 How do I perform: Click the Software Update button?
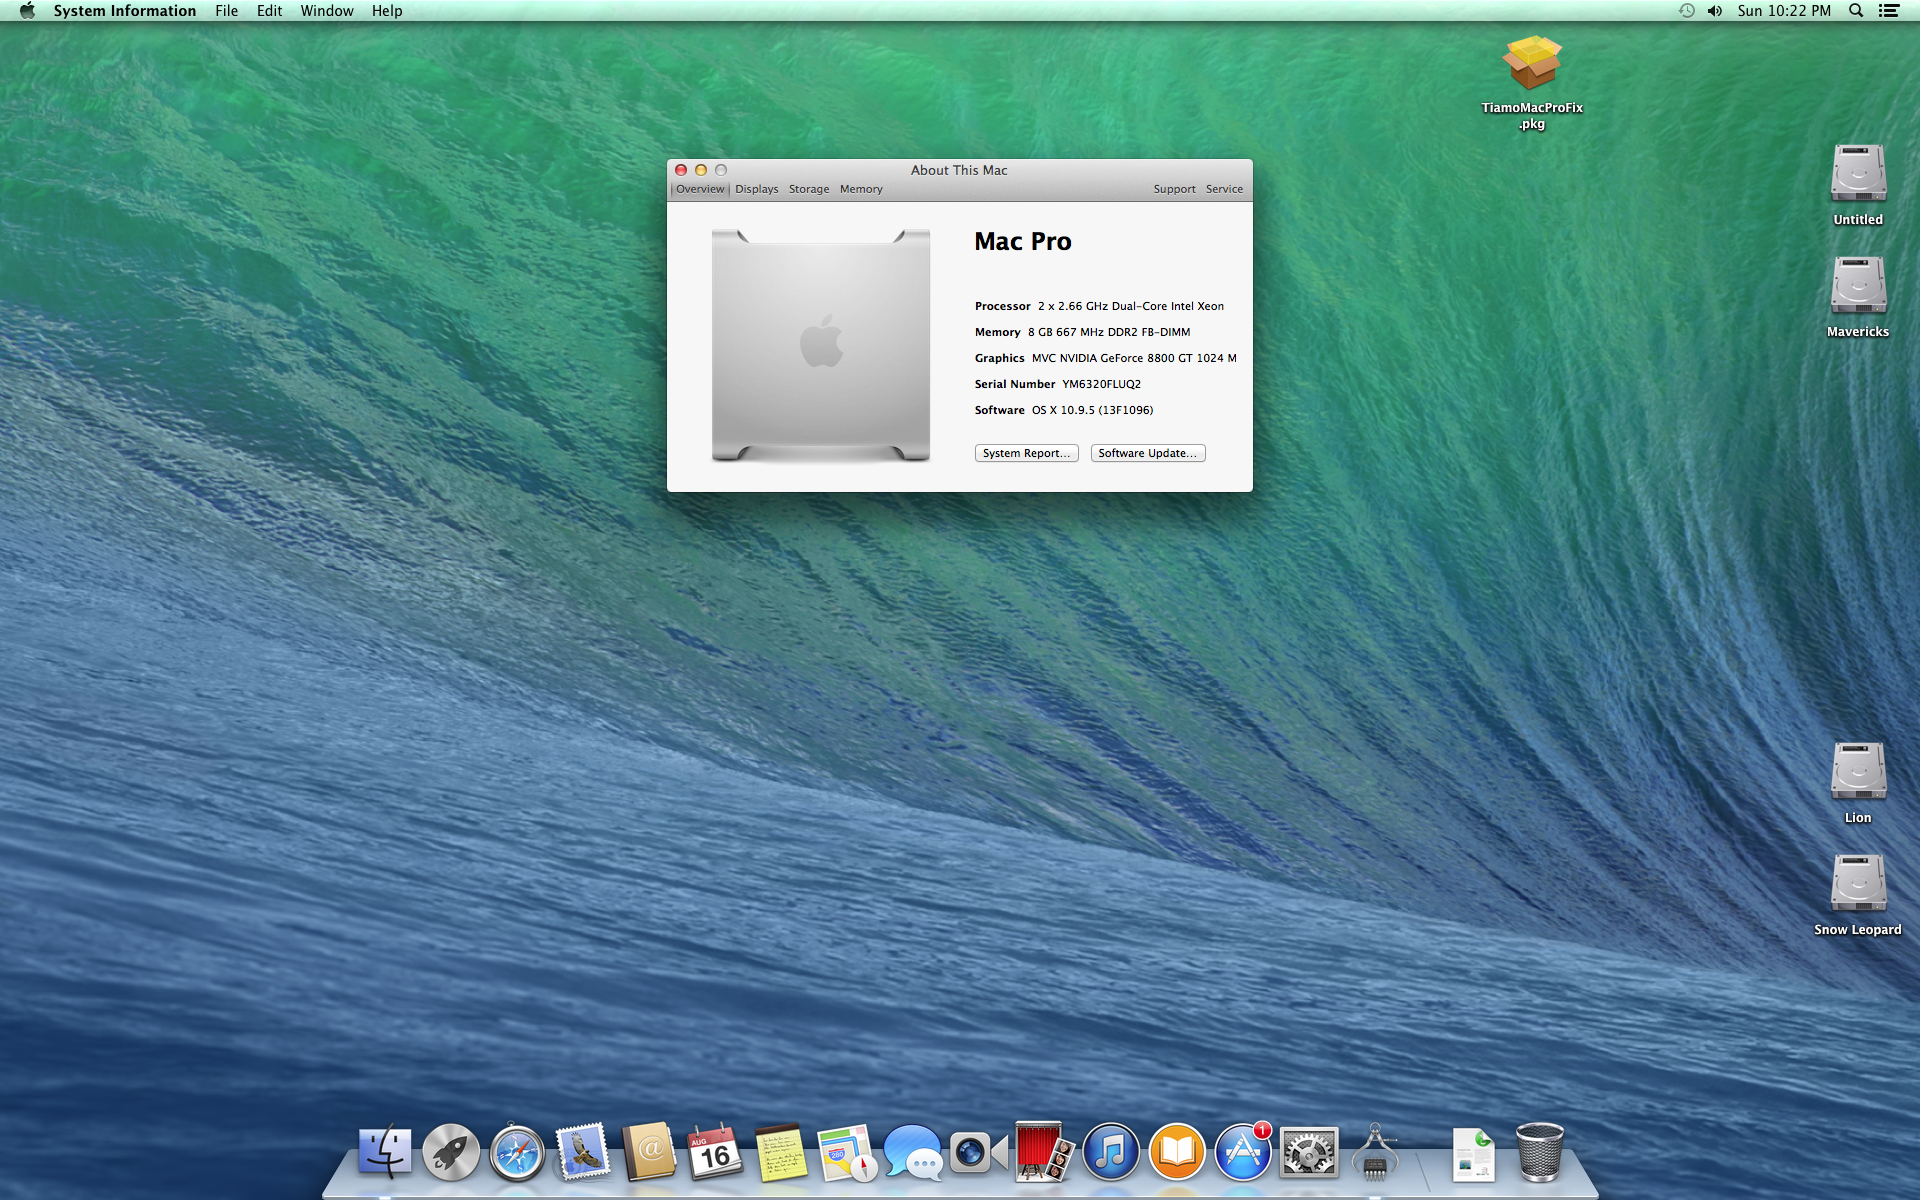(x=1147, y=453)
